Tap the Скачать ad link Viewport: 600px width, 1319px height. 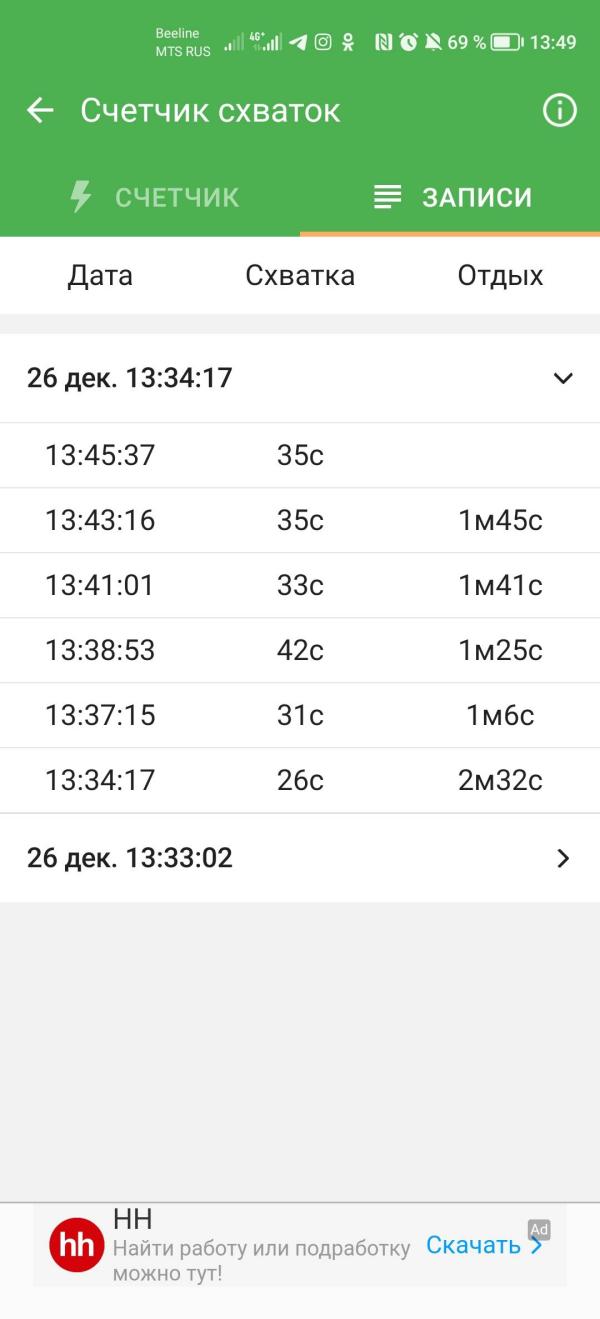[x=484, y=1245]
